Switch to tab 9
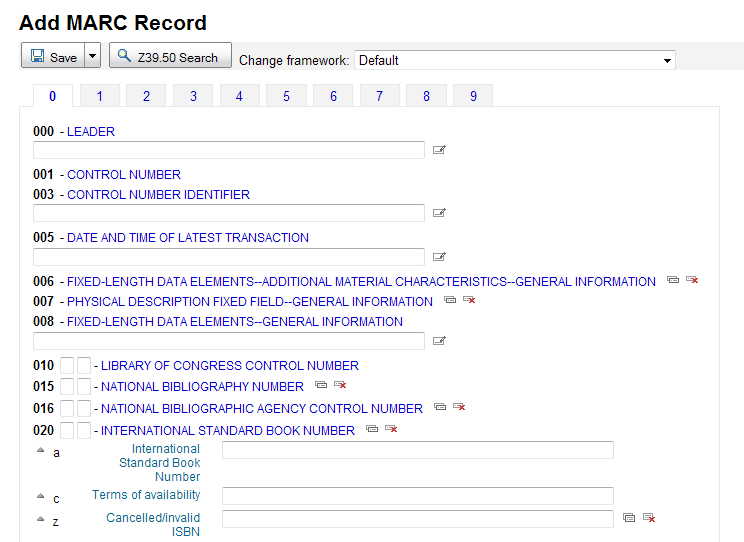The image size is (744, 542). coord(473,96)
